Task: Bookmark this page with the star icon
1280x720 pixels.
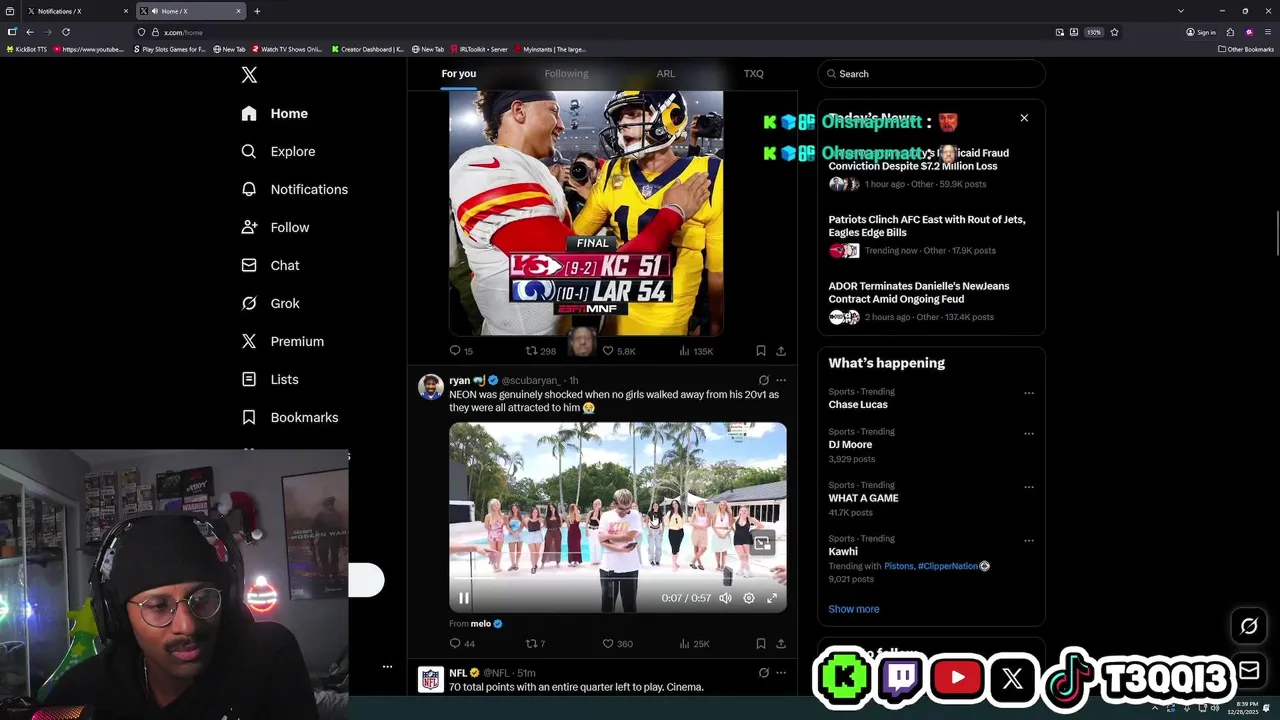Action: point(1114,32)
